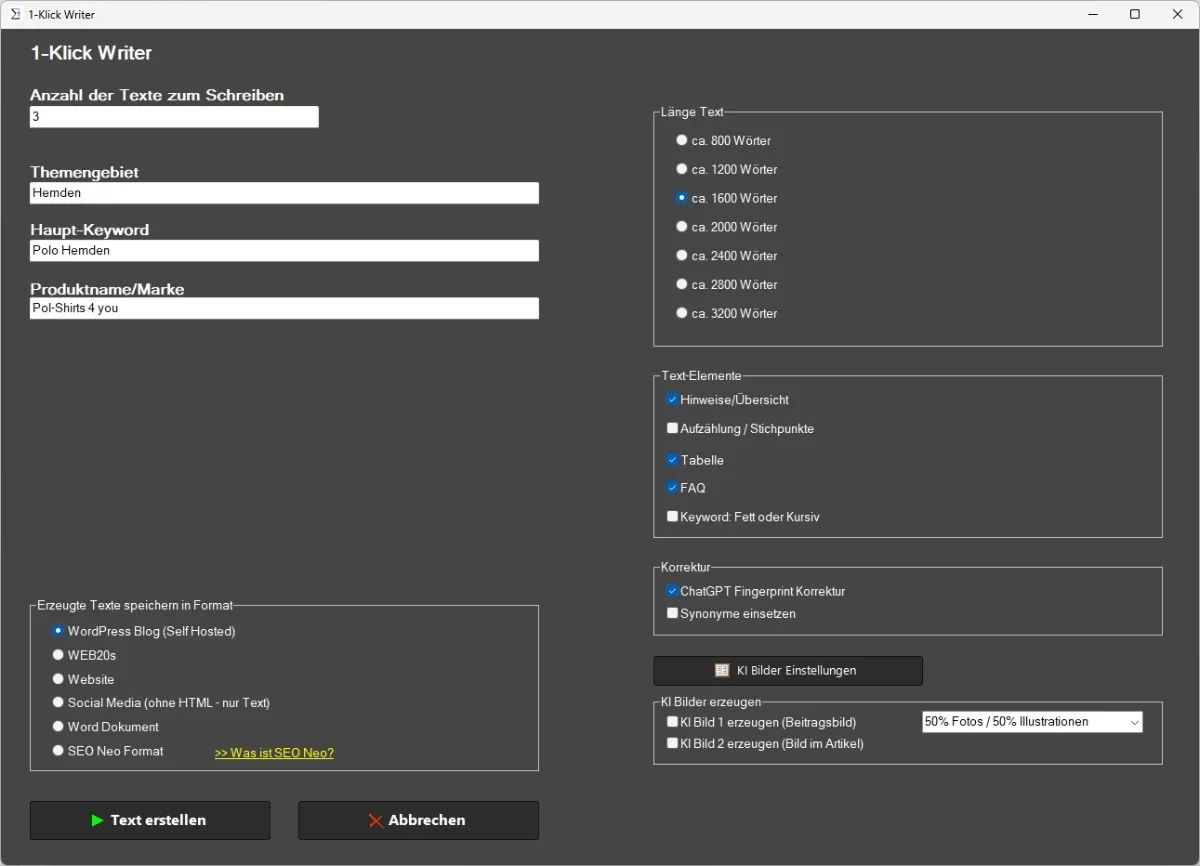Choose Social Media (ohne HTML - nur Text)
1200x866 pixels.
(x=58, y=702)
